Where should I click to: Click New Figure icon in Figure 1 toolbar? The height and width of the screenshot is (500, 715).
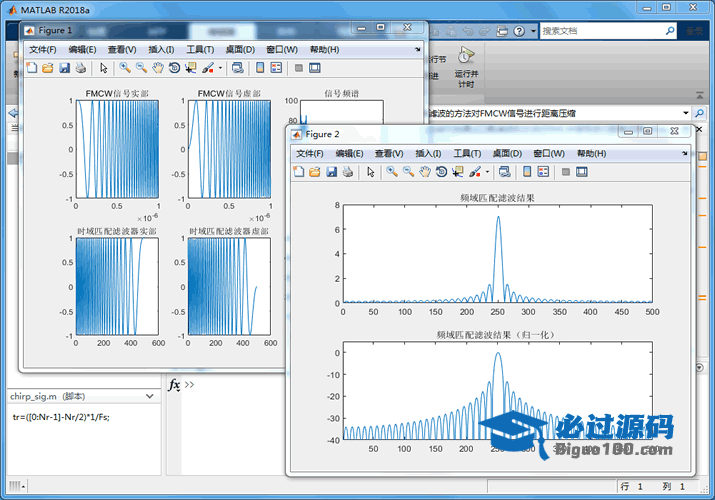(31, 68)
